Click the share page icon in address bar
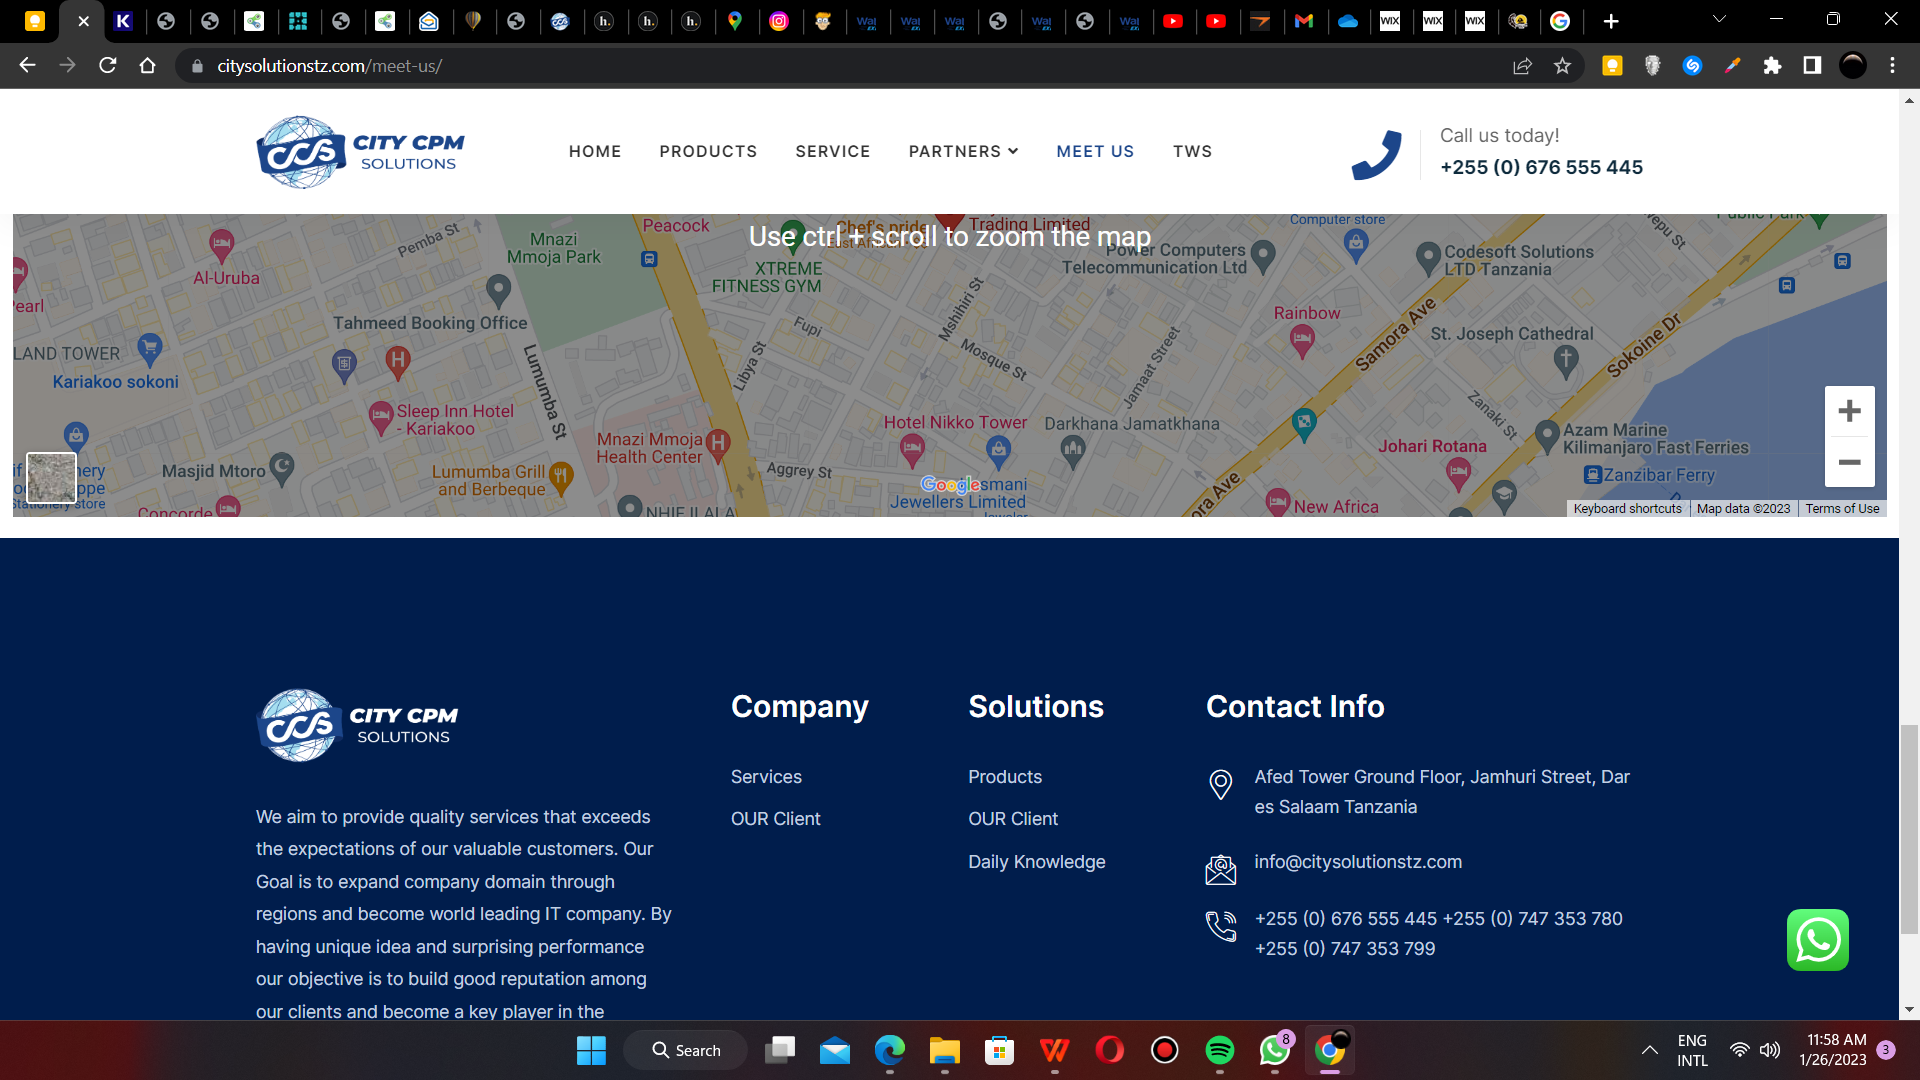The image size is (1920, 1080). 1522,66
